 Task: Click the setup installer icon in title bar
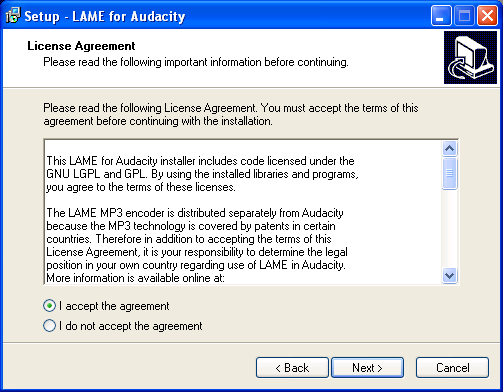coord(13,15)
